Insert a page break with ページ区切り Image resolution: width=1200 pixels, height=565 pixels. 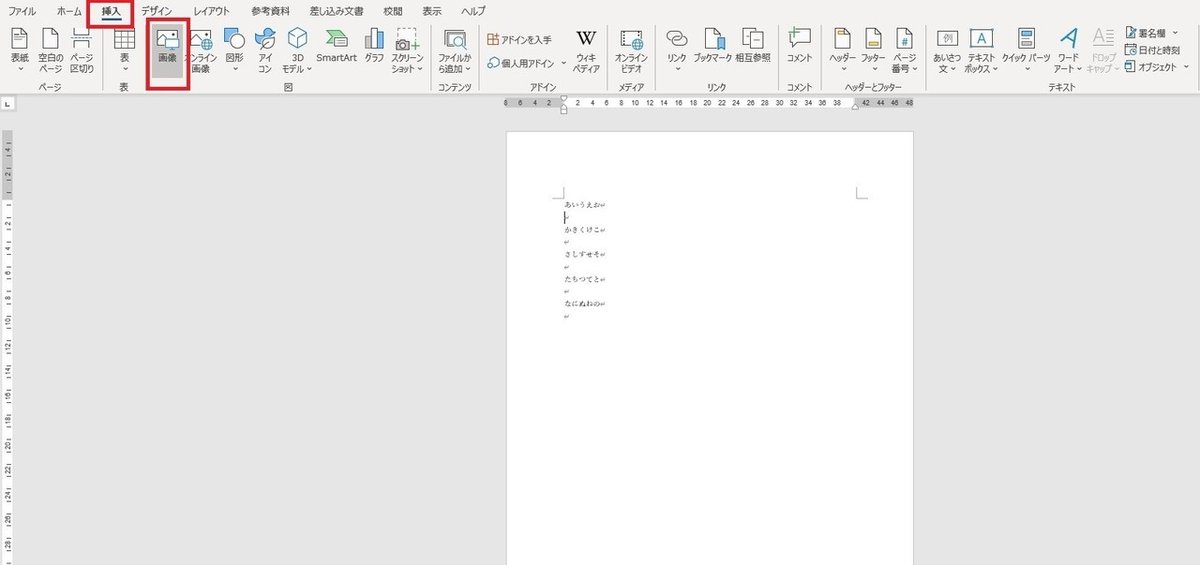(x=82, y=50)
